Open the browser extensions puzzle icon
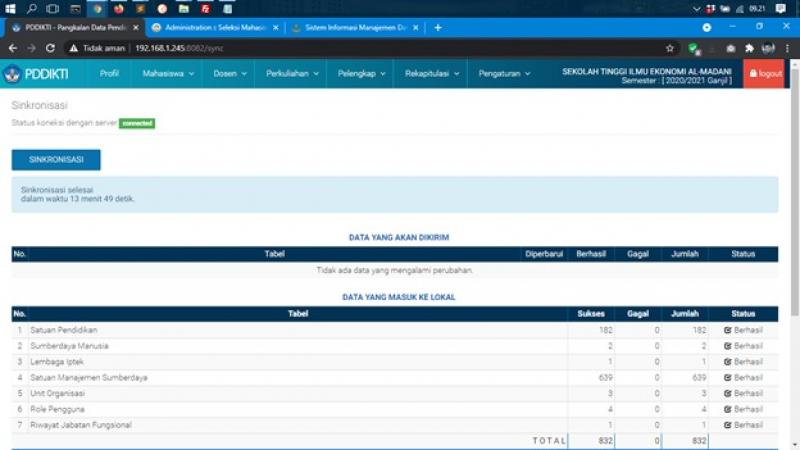This screenshot has height=450, width=800. click(749, 47)
